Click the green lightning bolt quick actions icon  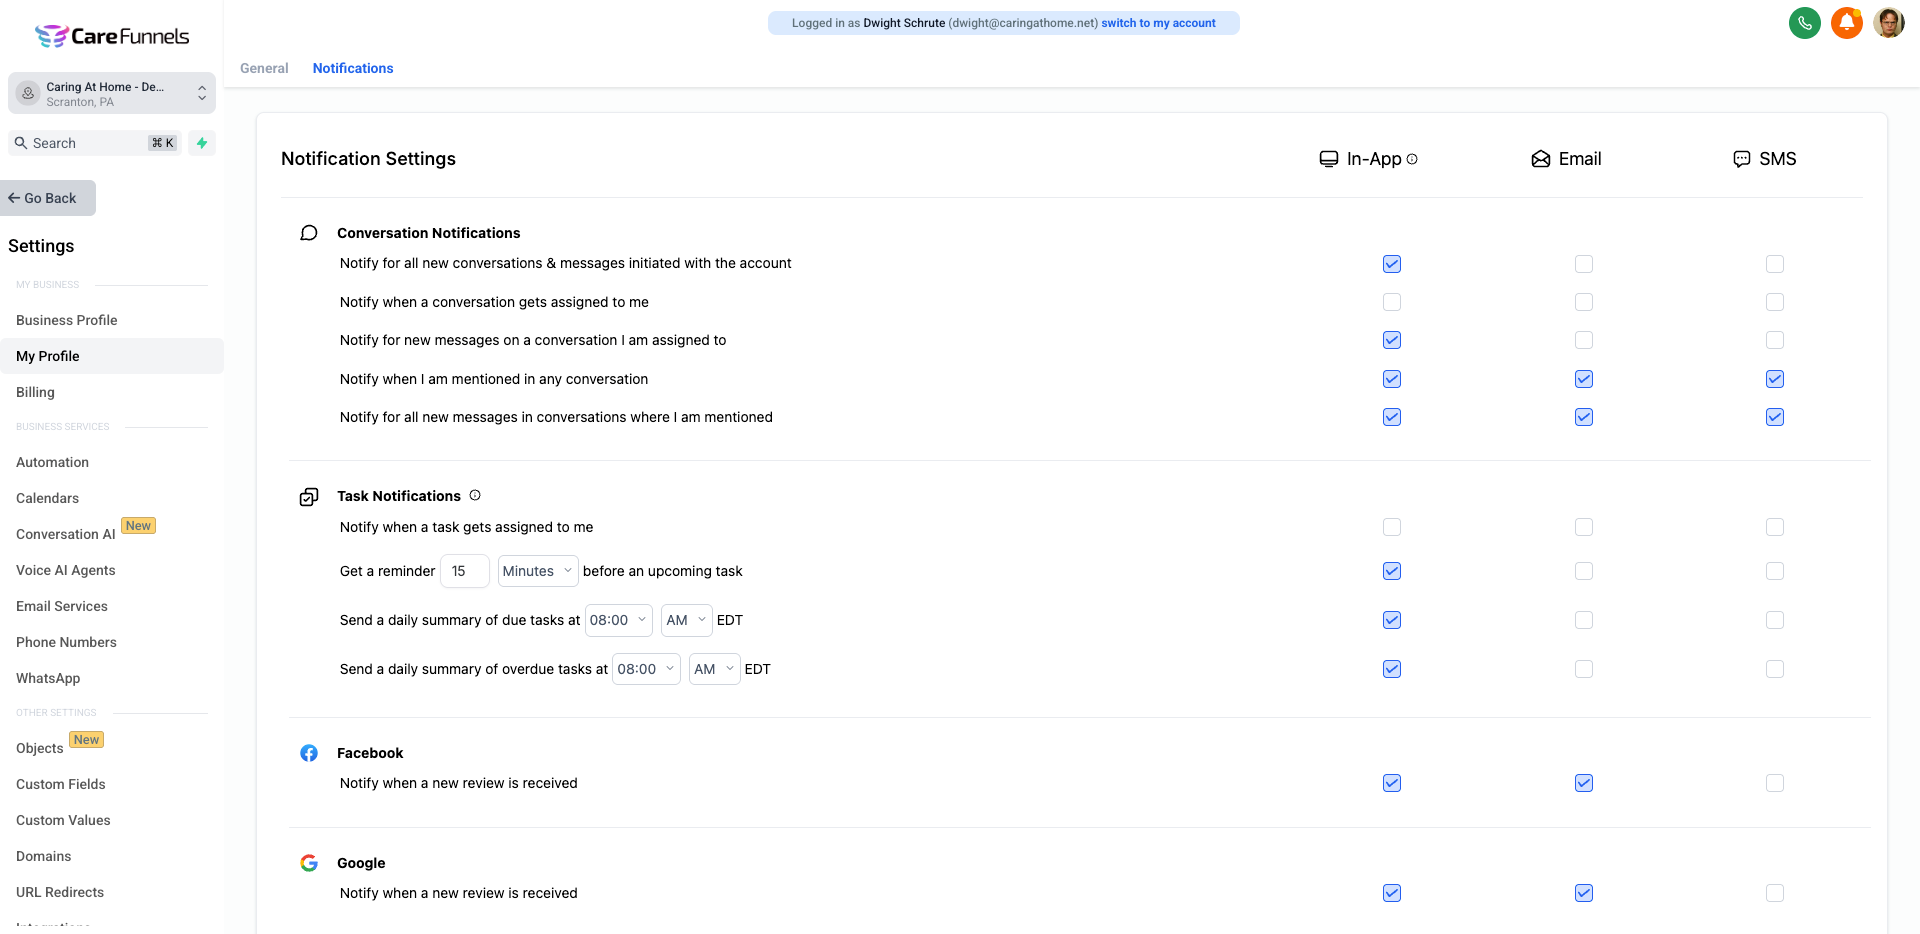pyautogui.click(x=202, y=143)
